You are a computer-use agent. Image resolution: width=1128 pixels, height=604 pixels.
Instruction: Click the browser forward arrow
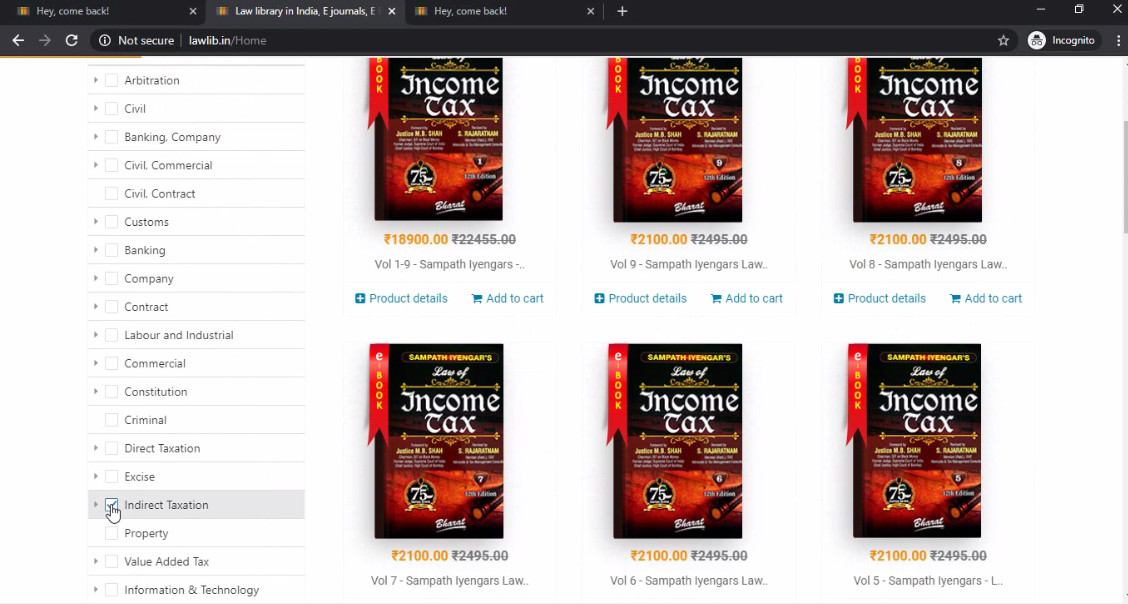[x=45, y=40]
